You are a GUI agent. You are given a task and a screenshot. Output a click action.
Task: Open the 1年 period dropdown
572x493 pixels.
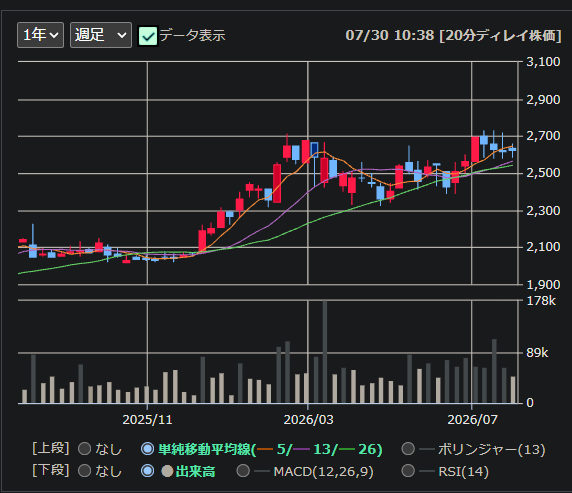(x=40, y=35)
